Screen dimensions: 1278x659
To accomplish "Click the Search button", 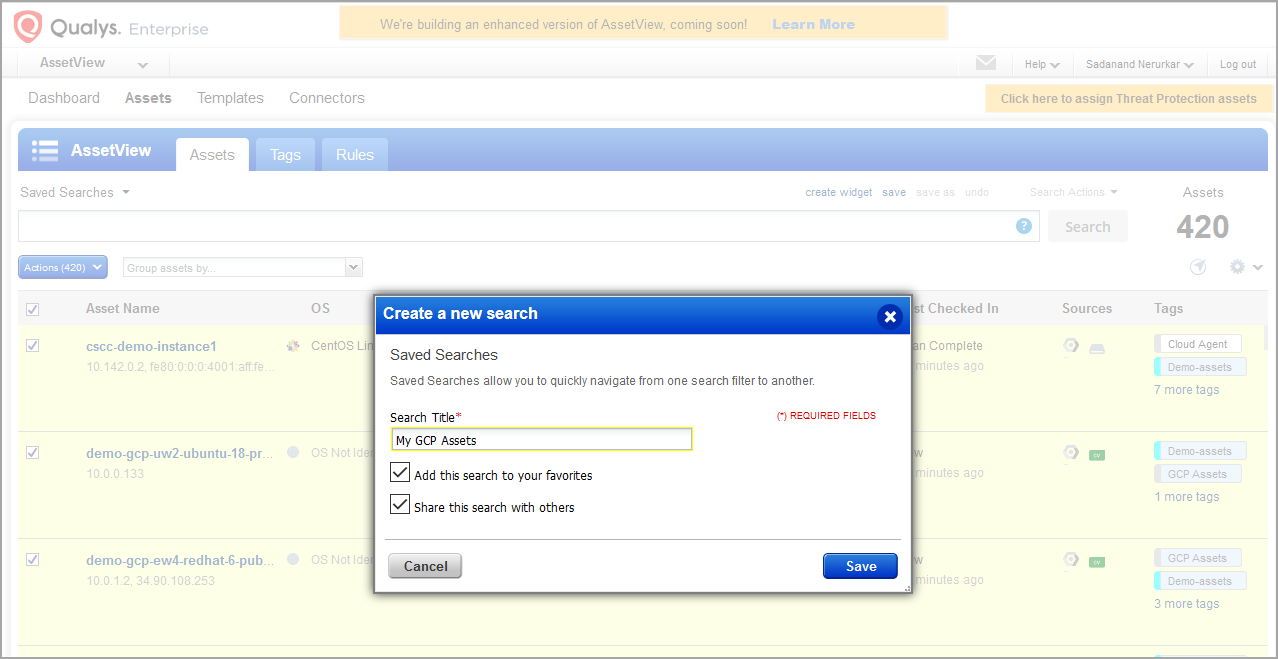I will 1088,226.
